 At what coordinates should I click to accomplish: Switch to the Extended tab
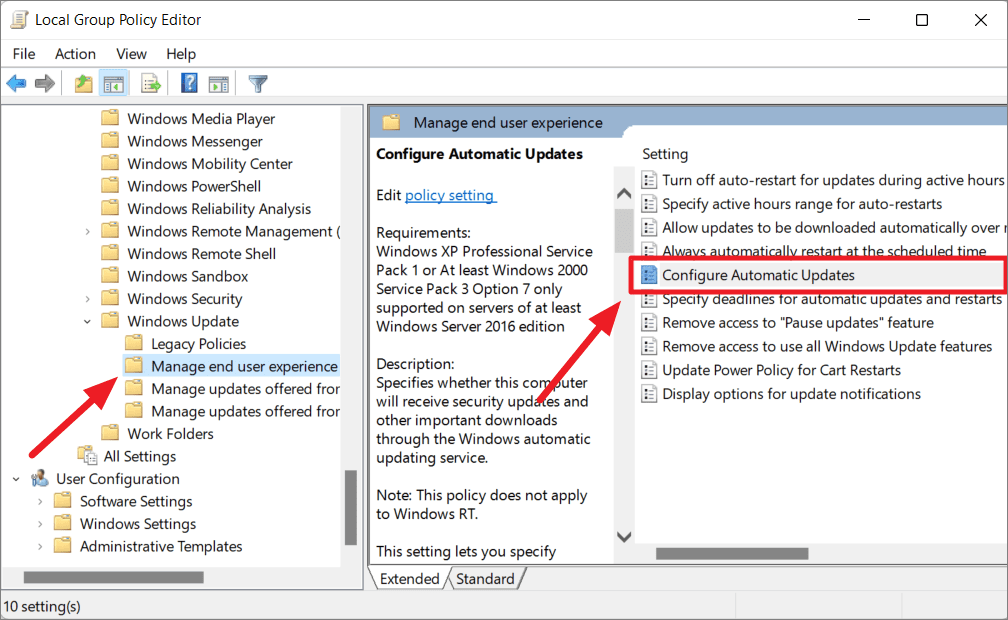pos(409,578)
